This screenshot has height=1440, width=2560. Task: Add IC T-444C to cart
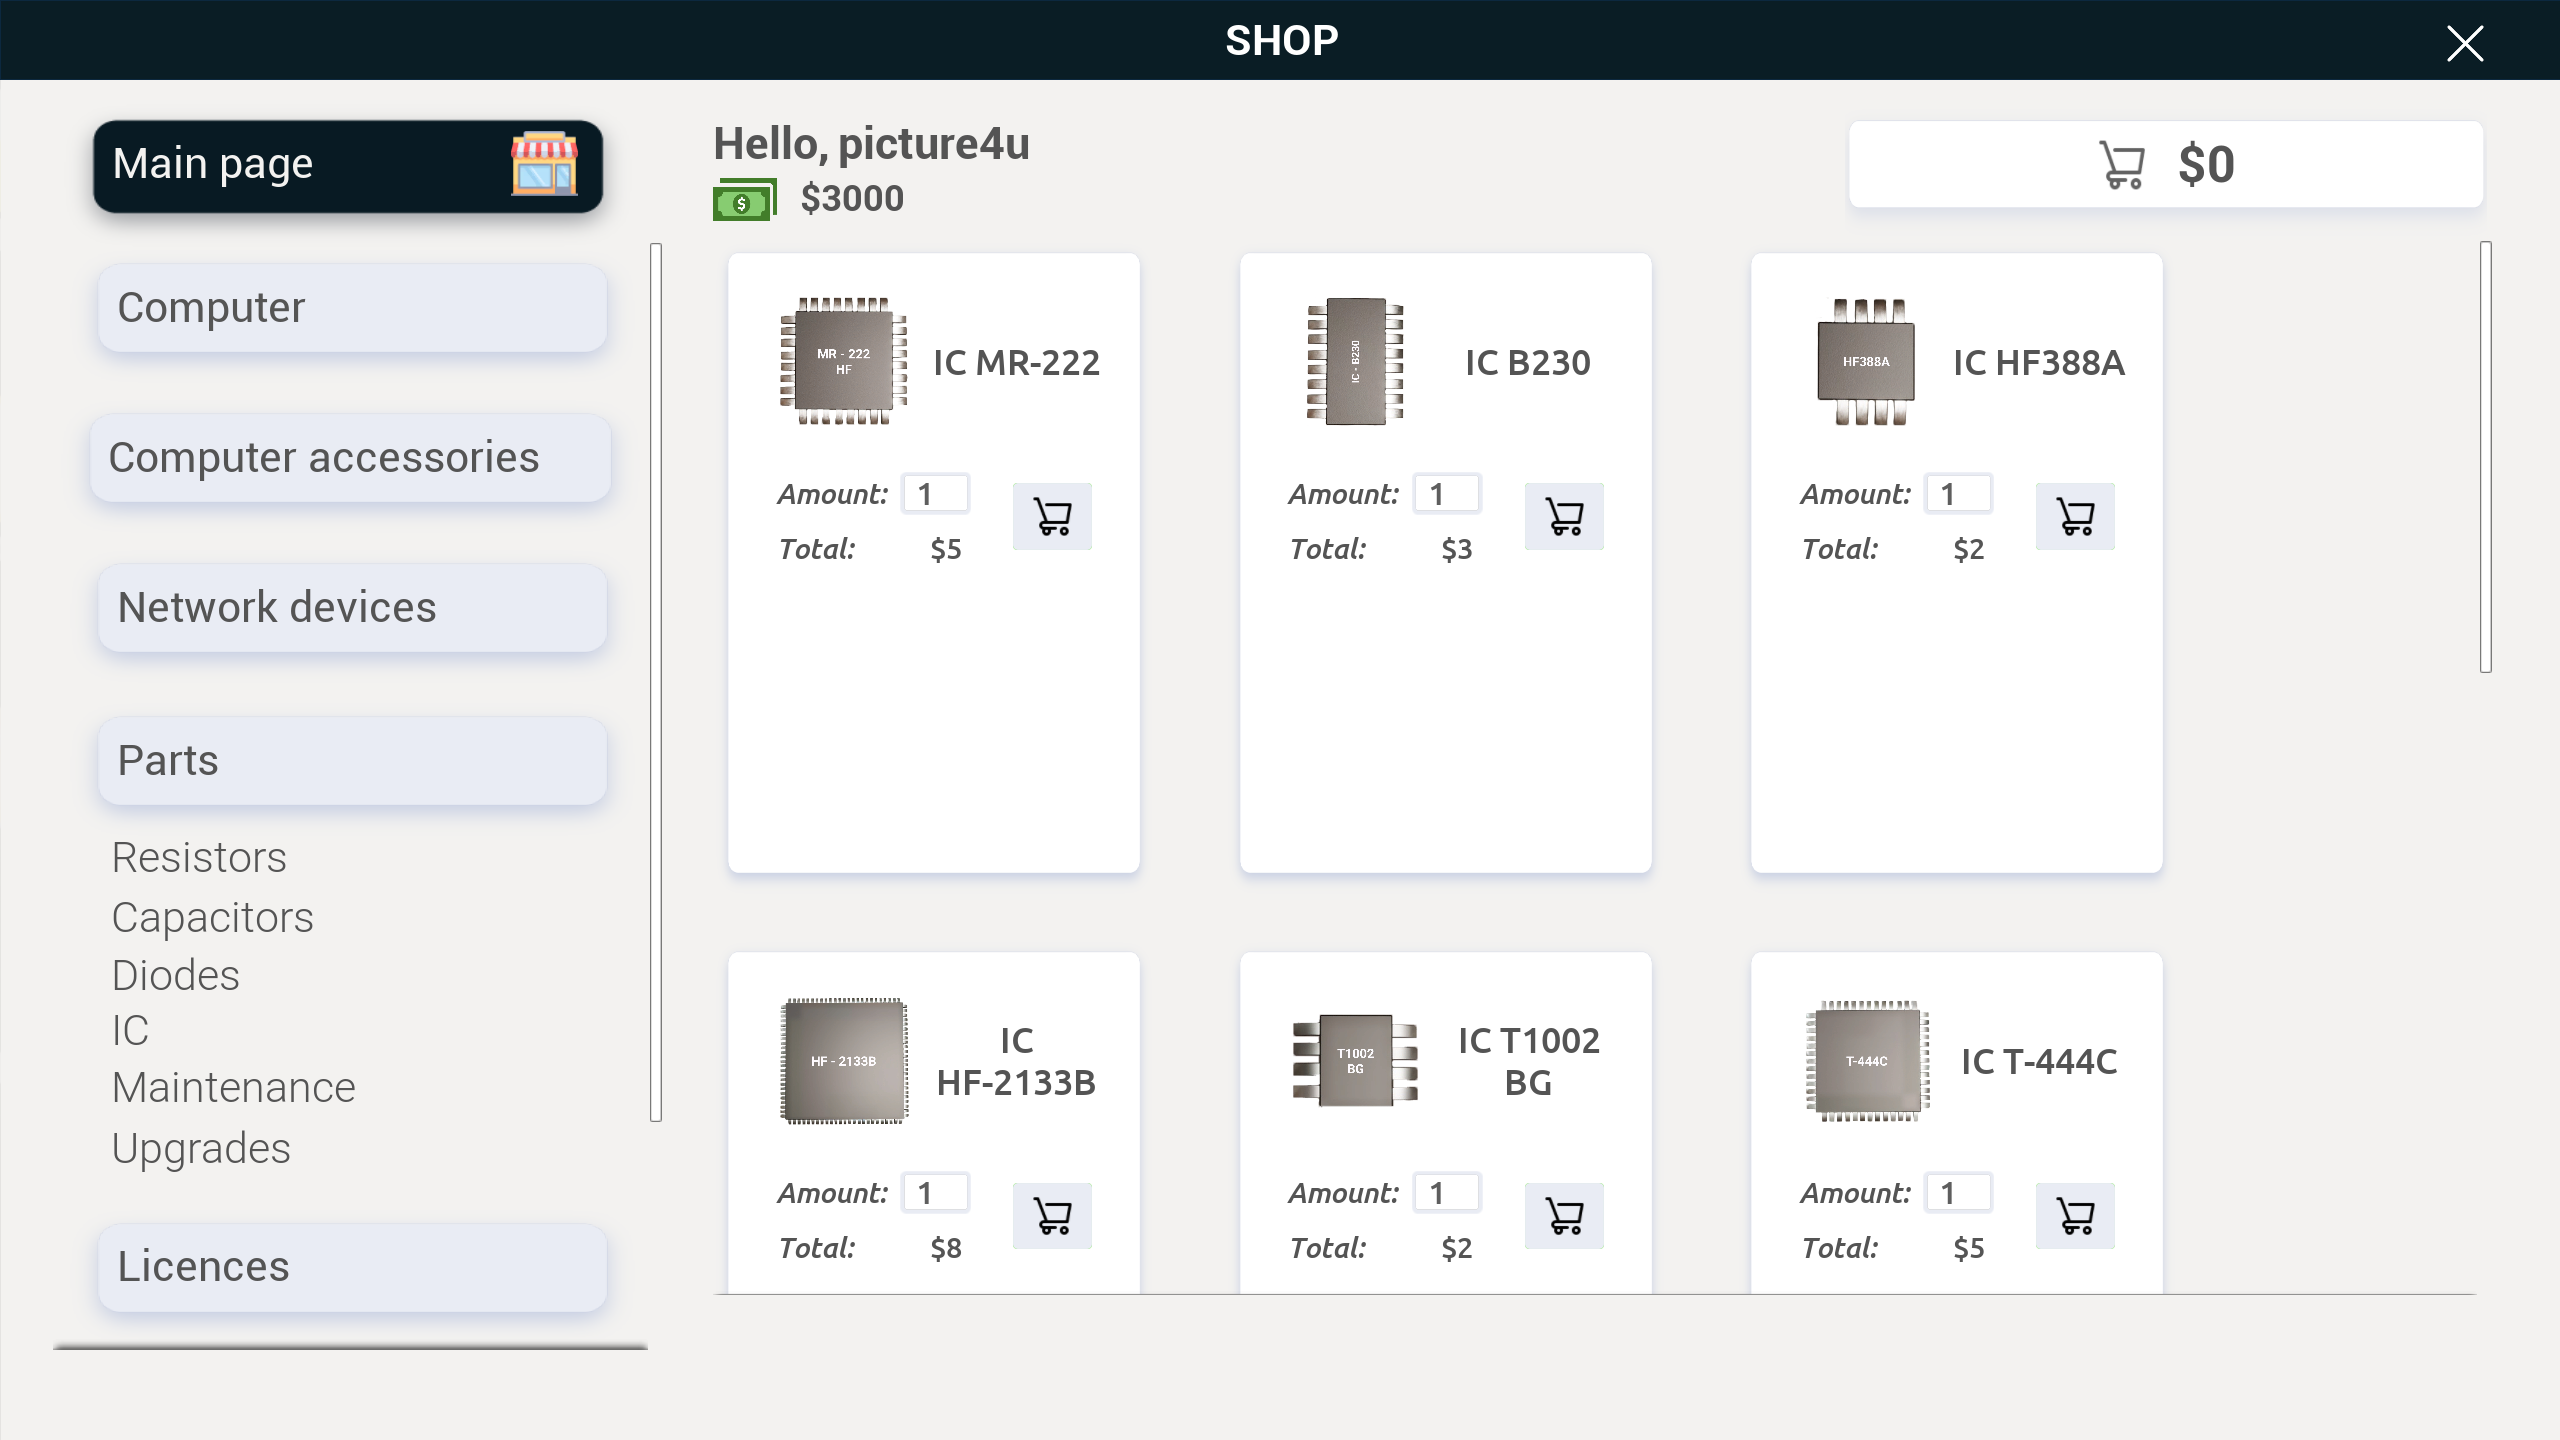(x=2075, y=1216)
